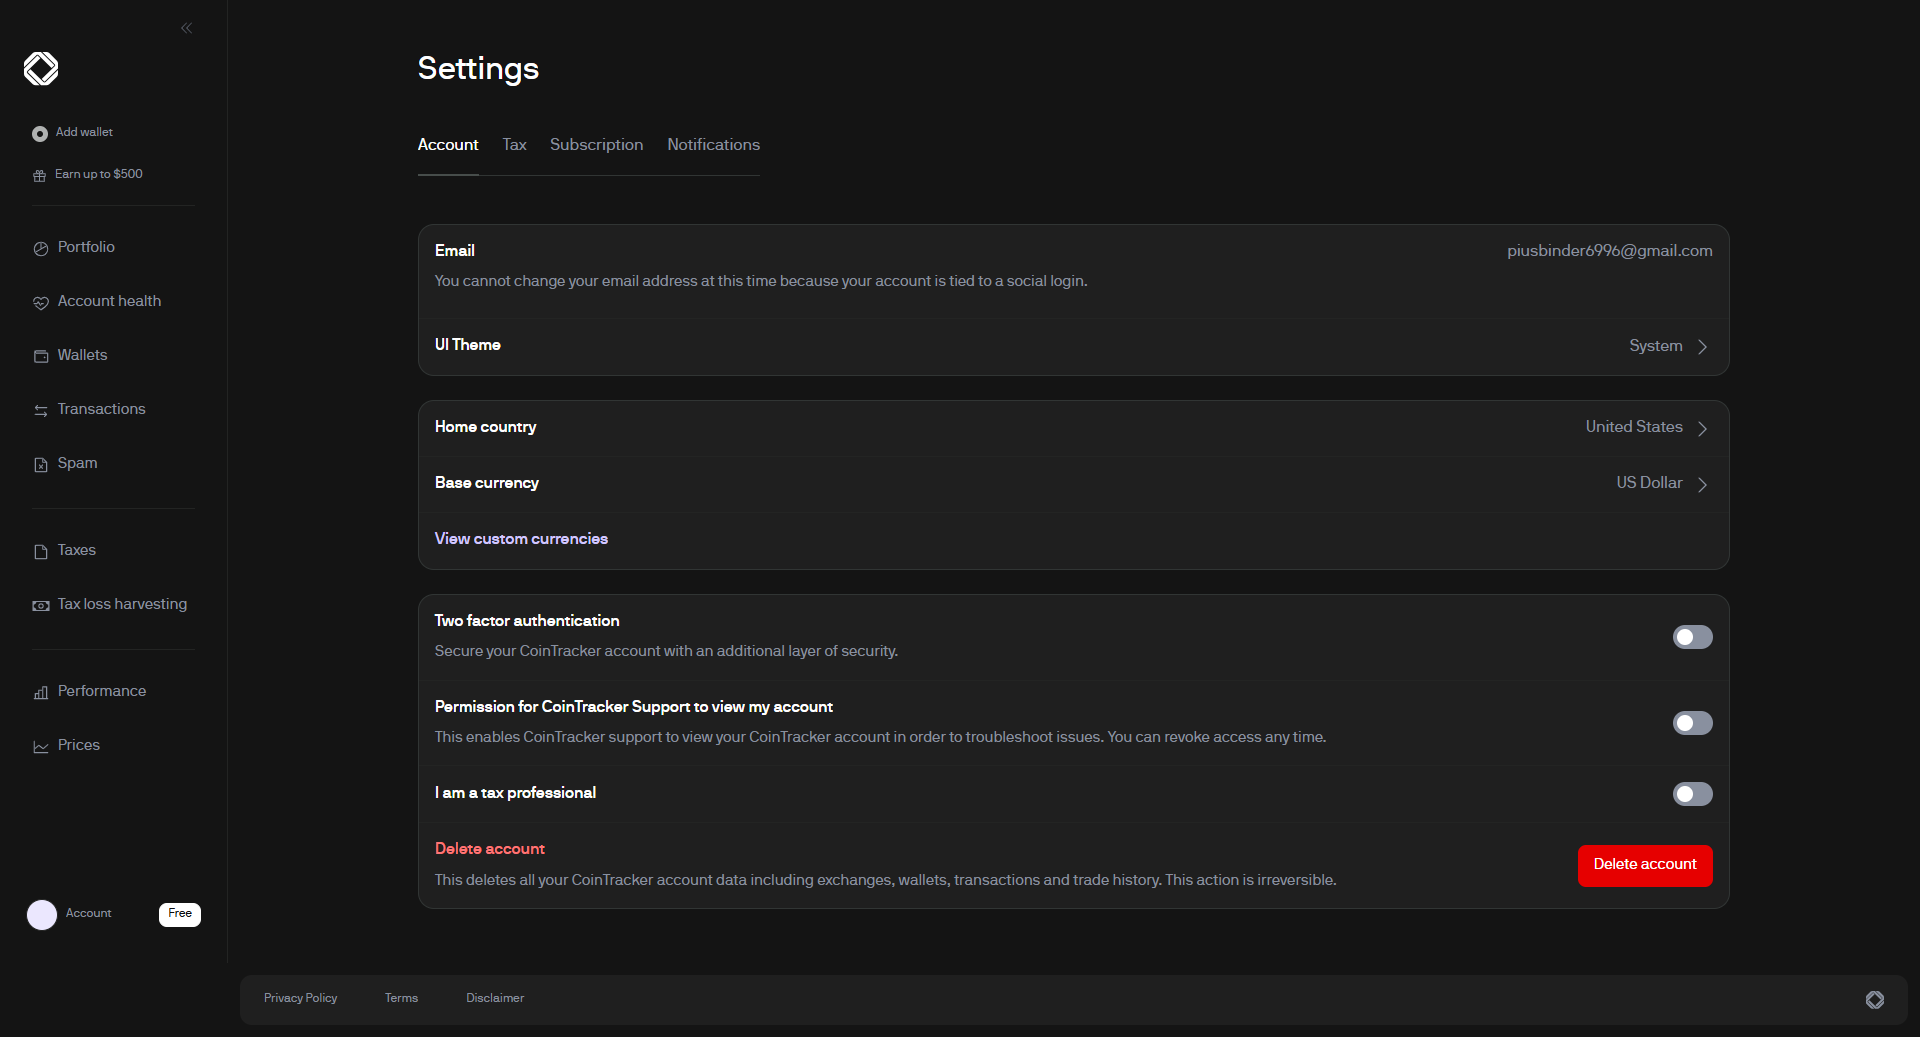Turn on I am a tax professional

click(x=1692, y=794)
